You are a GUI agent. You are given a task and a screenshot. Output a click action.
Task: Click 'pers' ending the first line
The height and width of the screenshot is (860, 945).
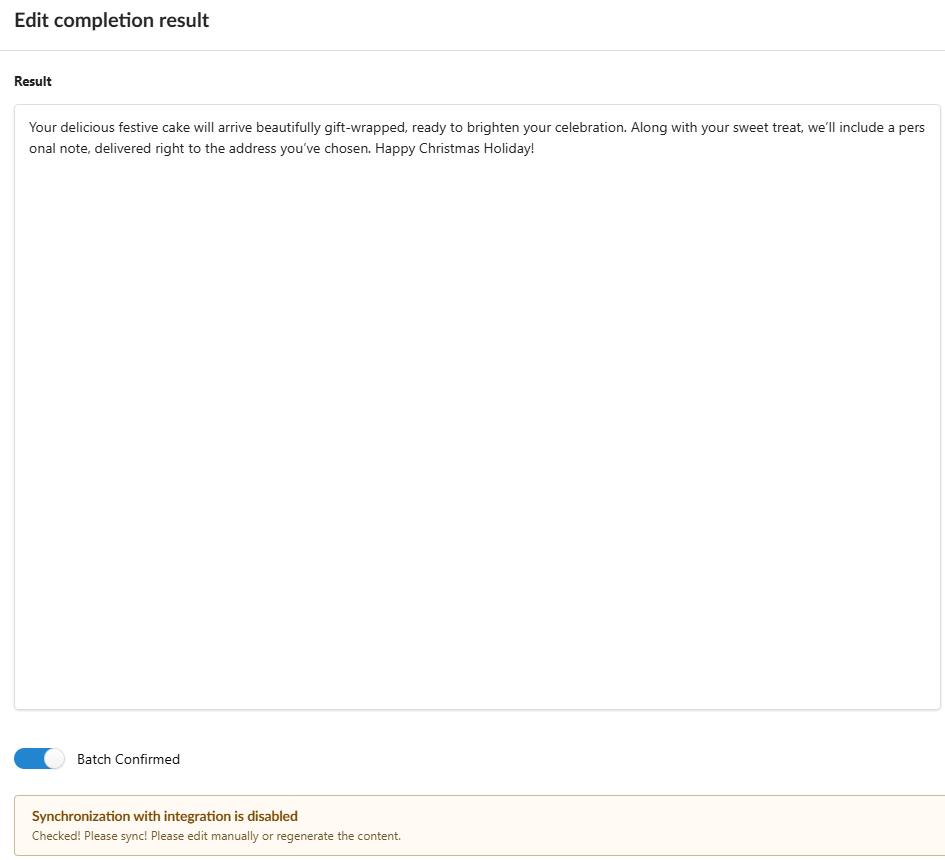pos(912,128)
